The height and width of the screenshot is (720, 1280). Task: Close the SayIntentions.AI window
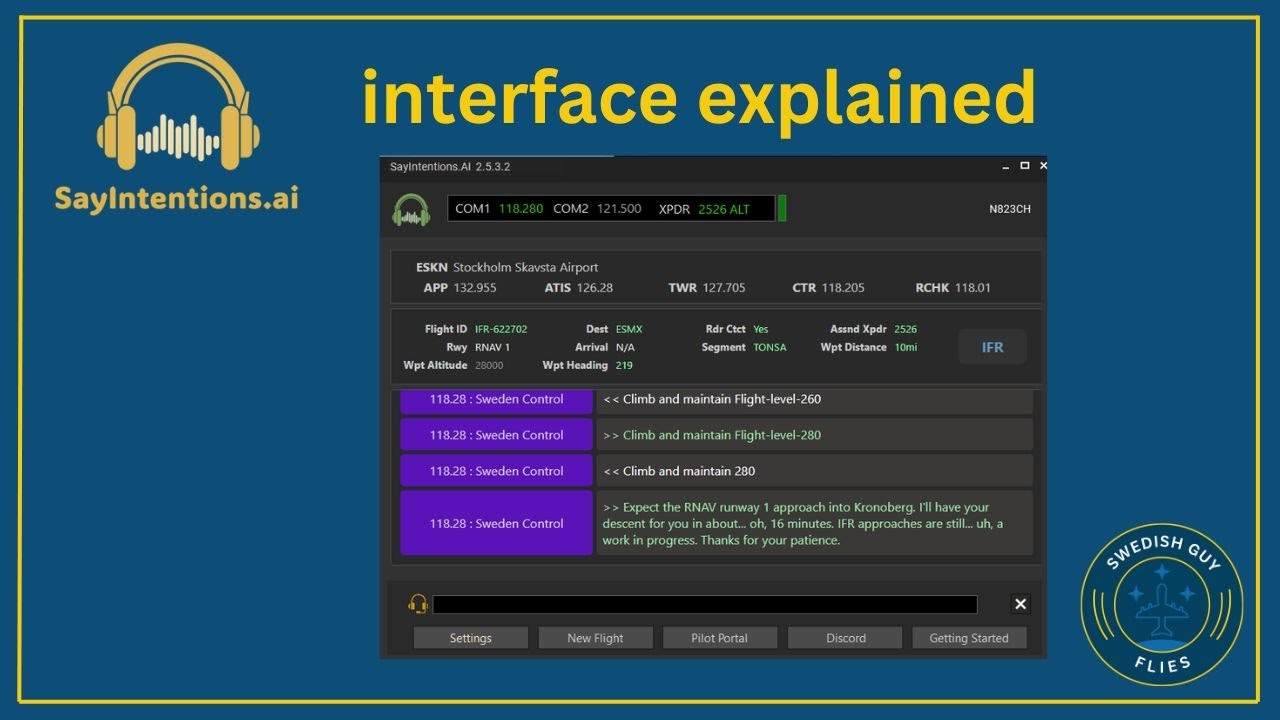(1043, 166)
